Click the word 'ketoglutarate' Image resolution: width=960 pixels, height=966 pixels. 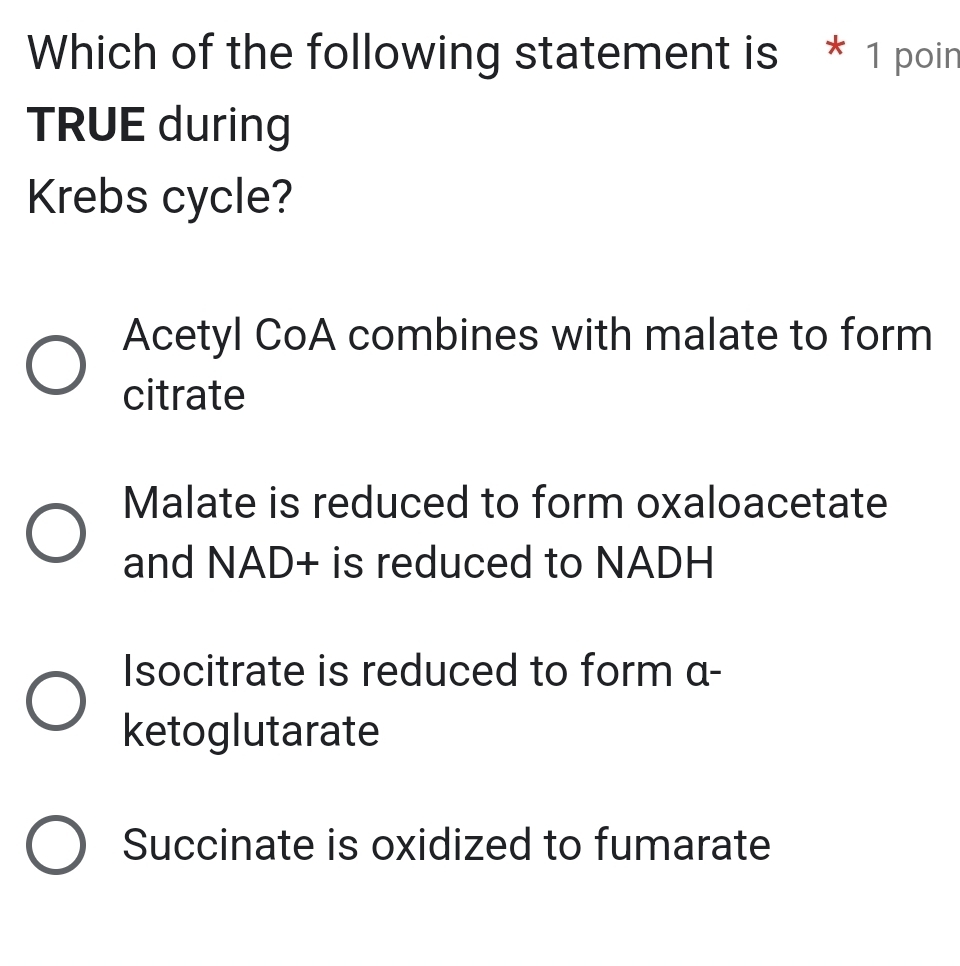[250, 731]
